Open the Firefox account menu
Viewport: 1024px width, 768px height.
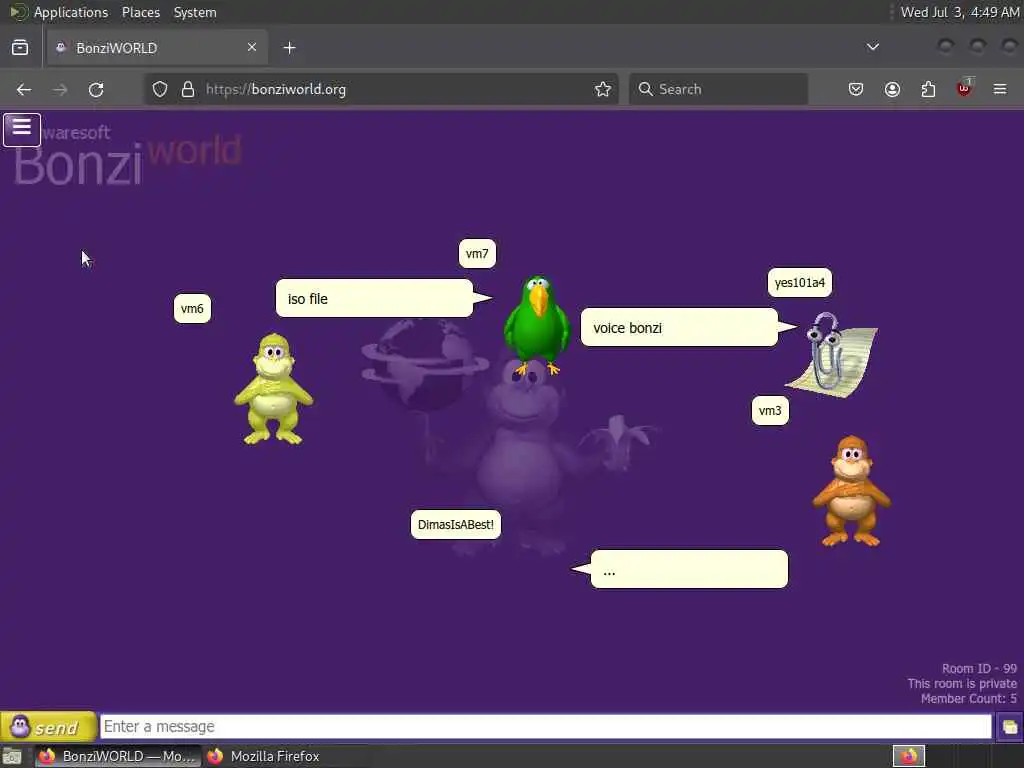click(892, 89)
